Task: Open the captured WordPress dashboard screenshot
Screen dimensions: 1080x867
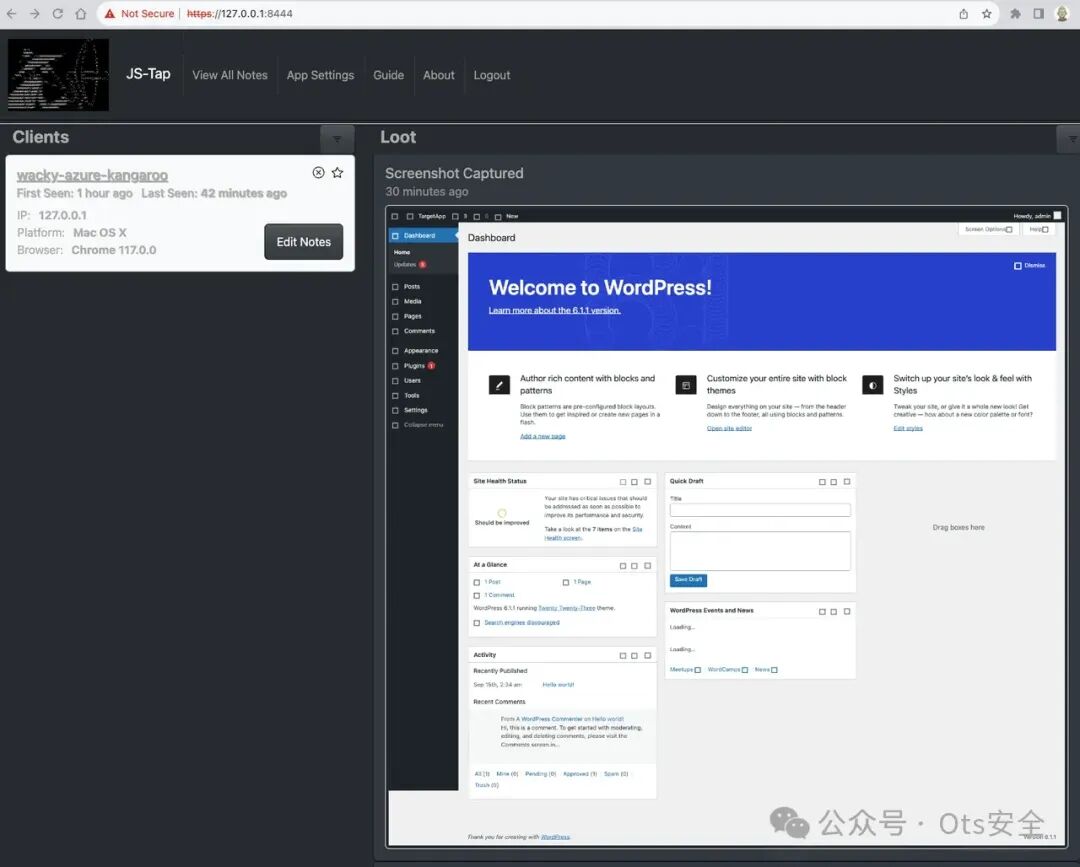Action: click(x=727, y=527)
